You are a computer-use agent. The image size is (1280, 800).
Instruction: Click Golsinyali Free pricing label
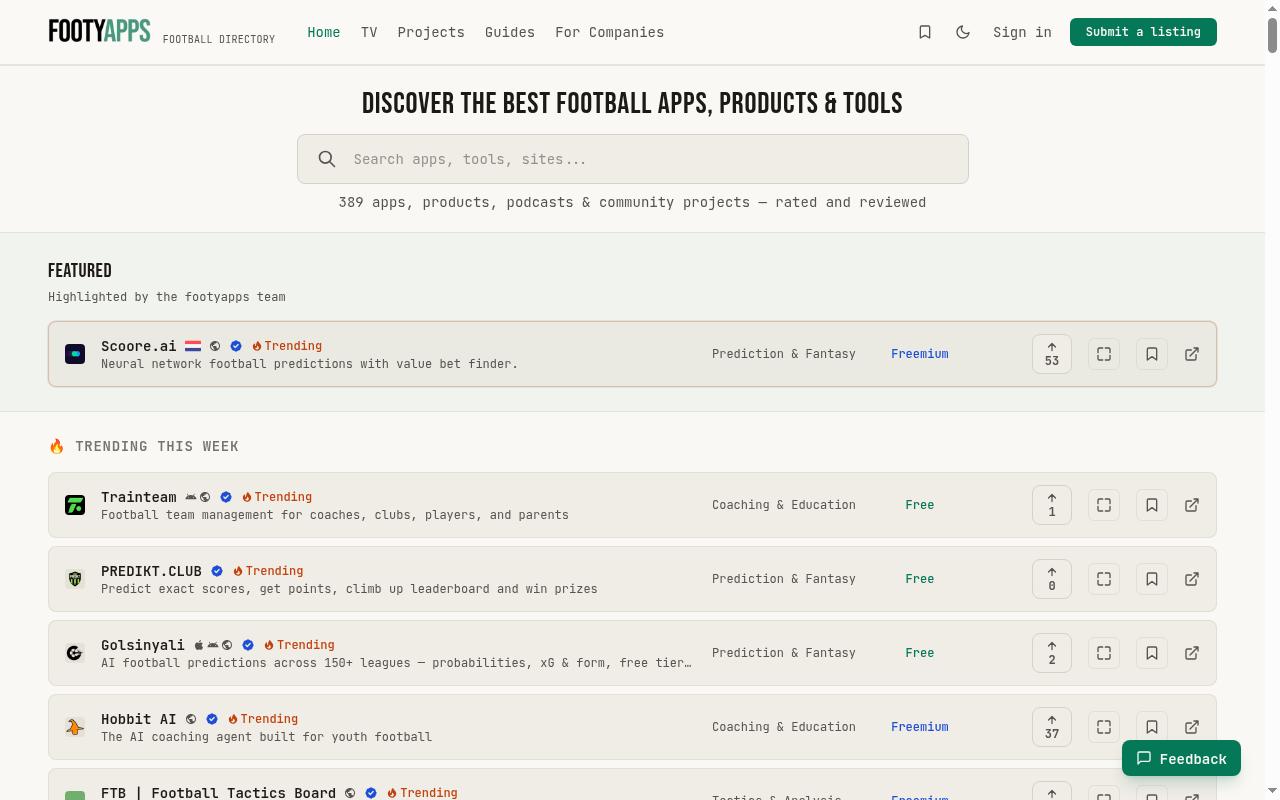click(x=920, y=653)
